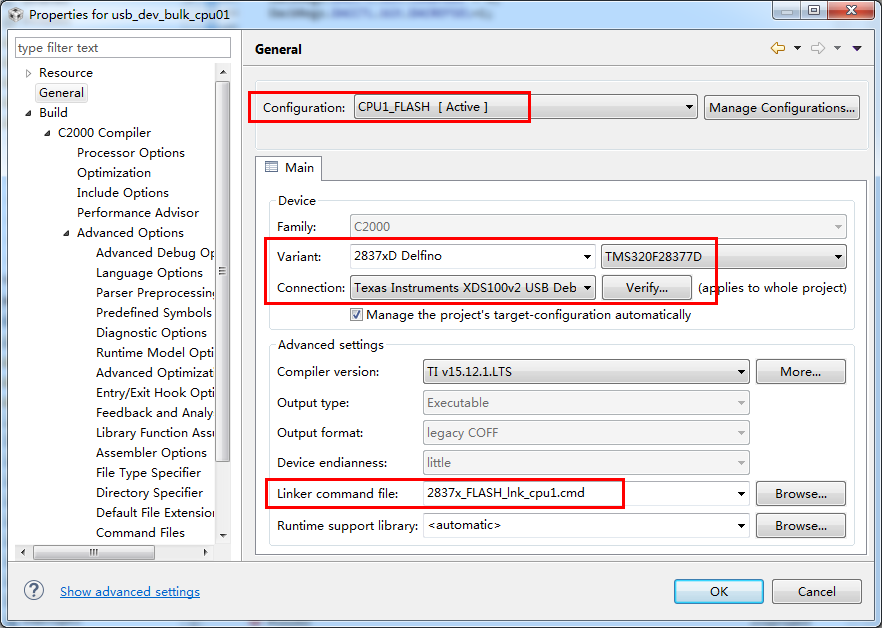Click tree horizontal scrollbar right arrow

tap(205, 552)
